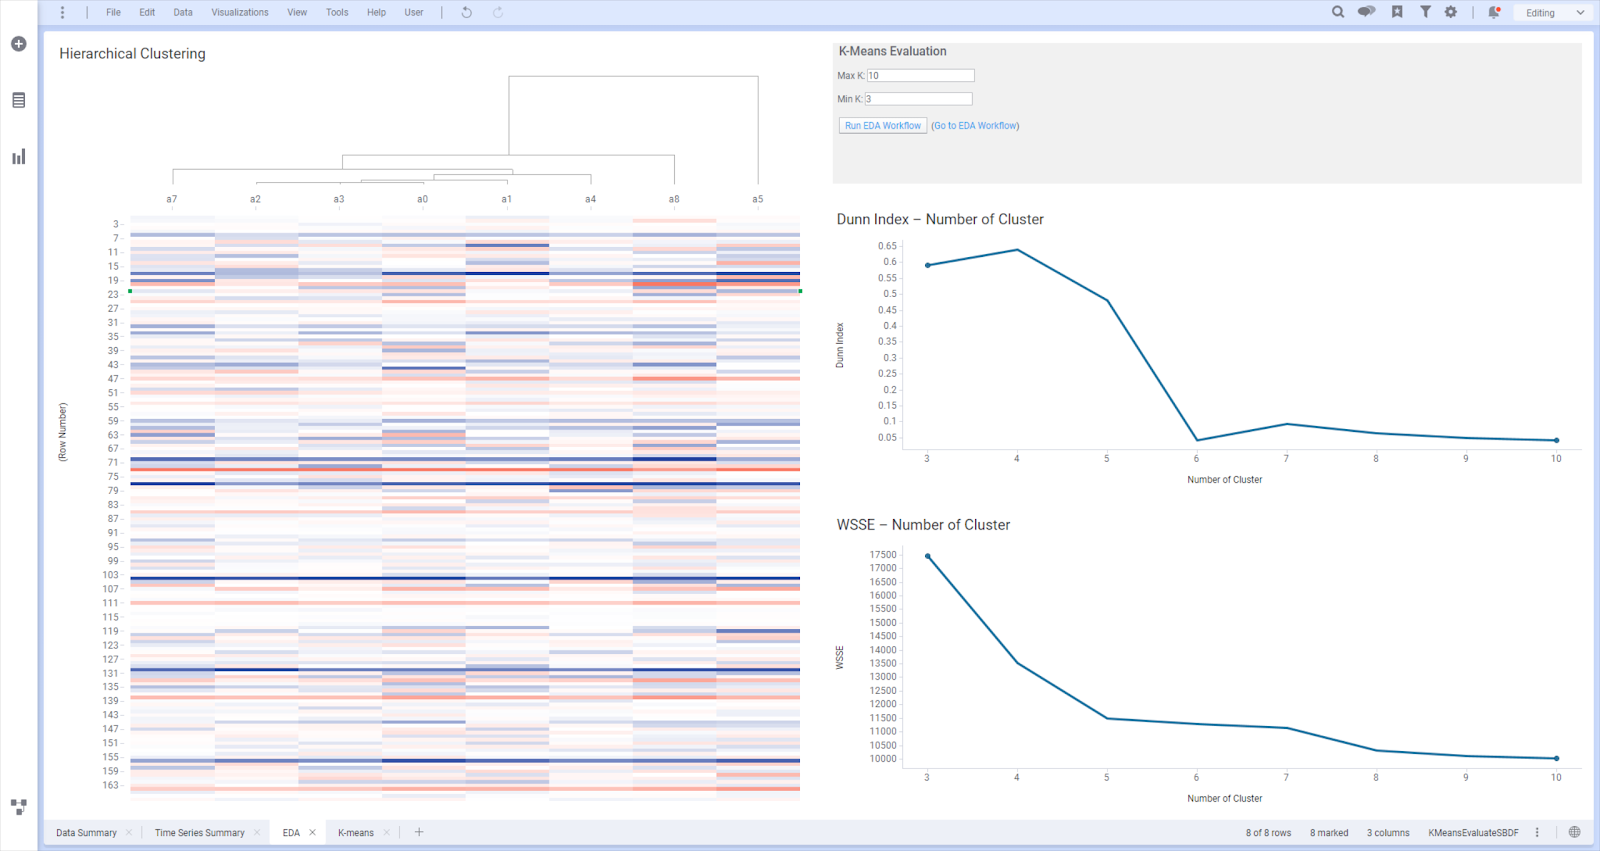Open notifications bell icon
The height and width of the screenshot is (851, 1600).
[x=1494, y=12]
